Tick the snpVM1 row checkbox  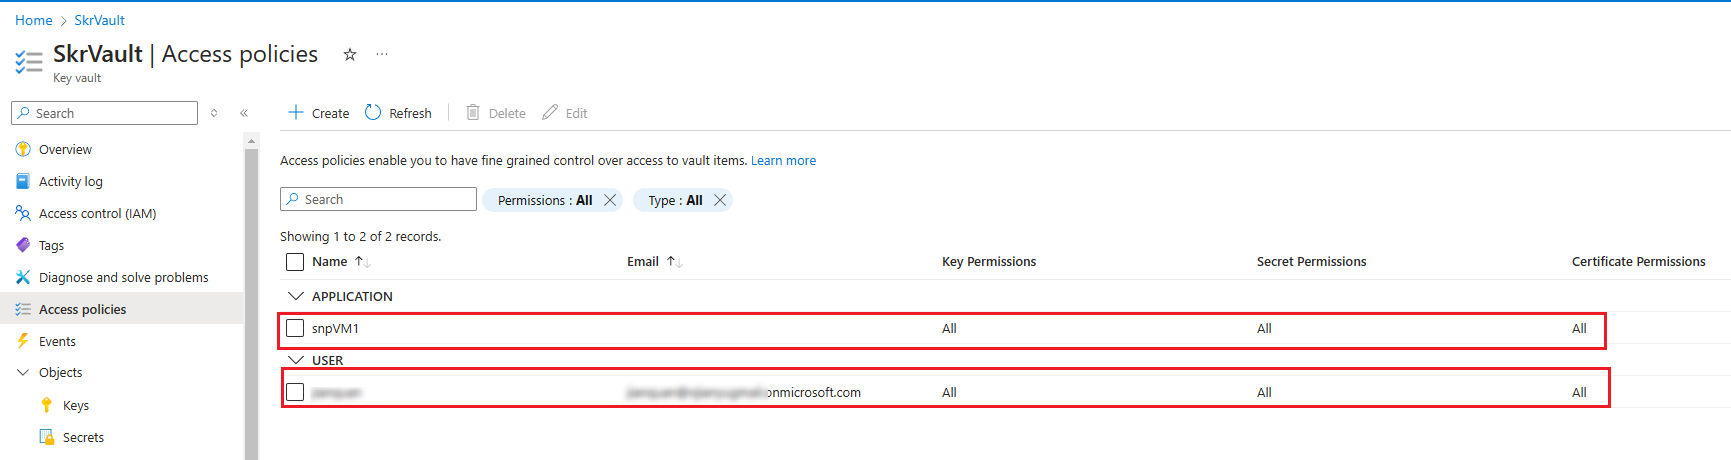(295, 328)
